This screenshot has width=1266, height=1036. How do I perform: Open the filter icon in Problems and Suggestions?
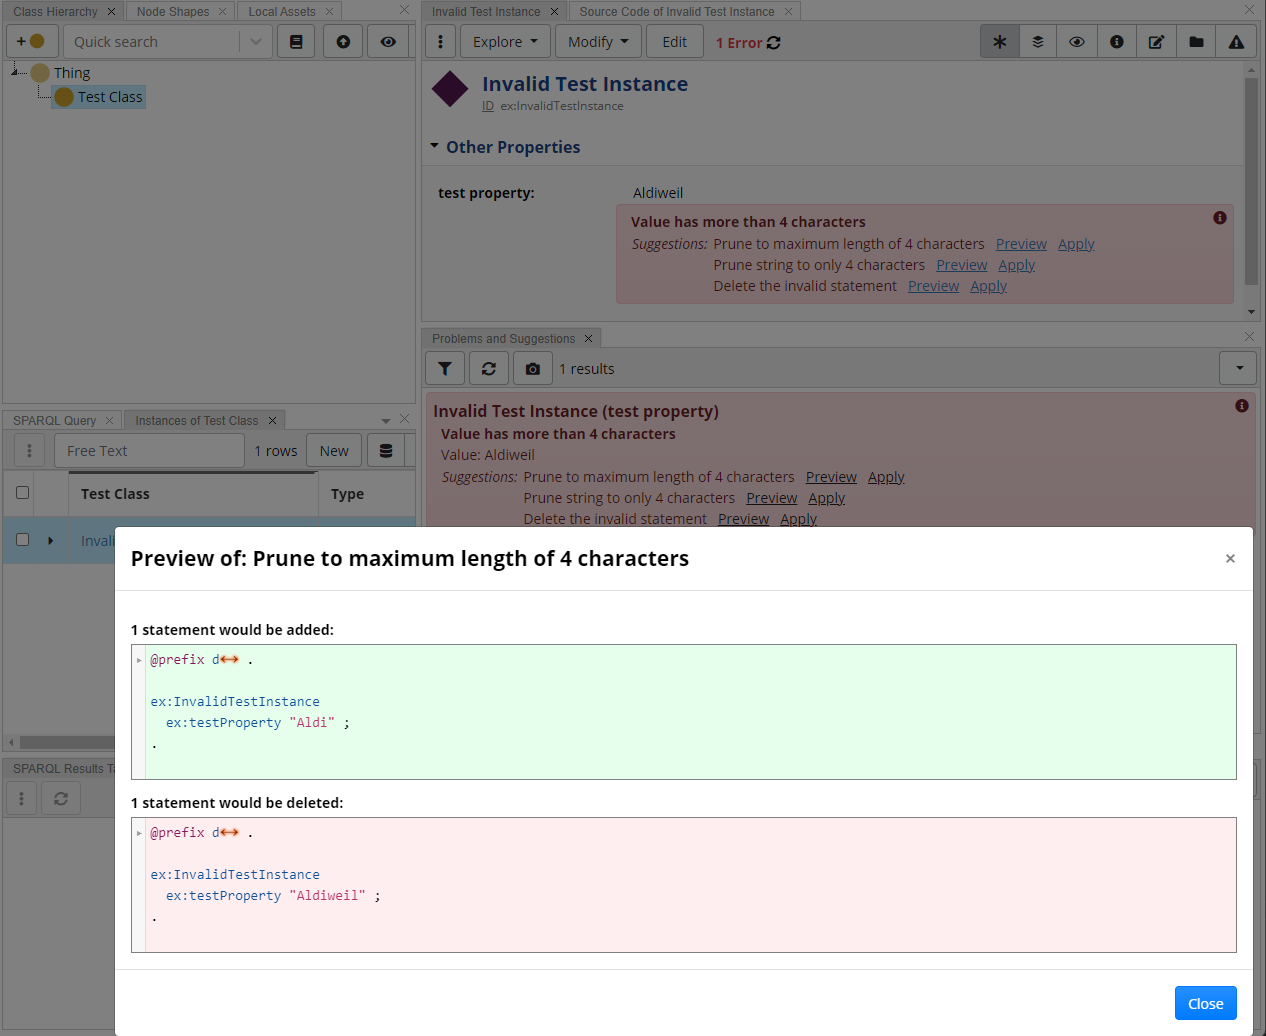pos(444,368)
